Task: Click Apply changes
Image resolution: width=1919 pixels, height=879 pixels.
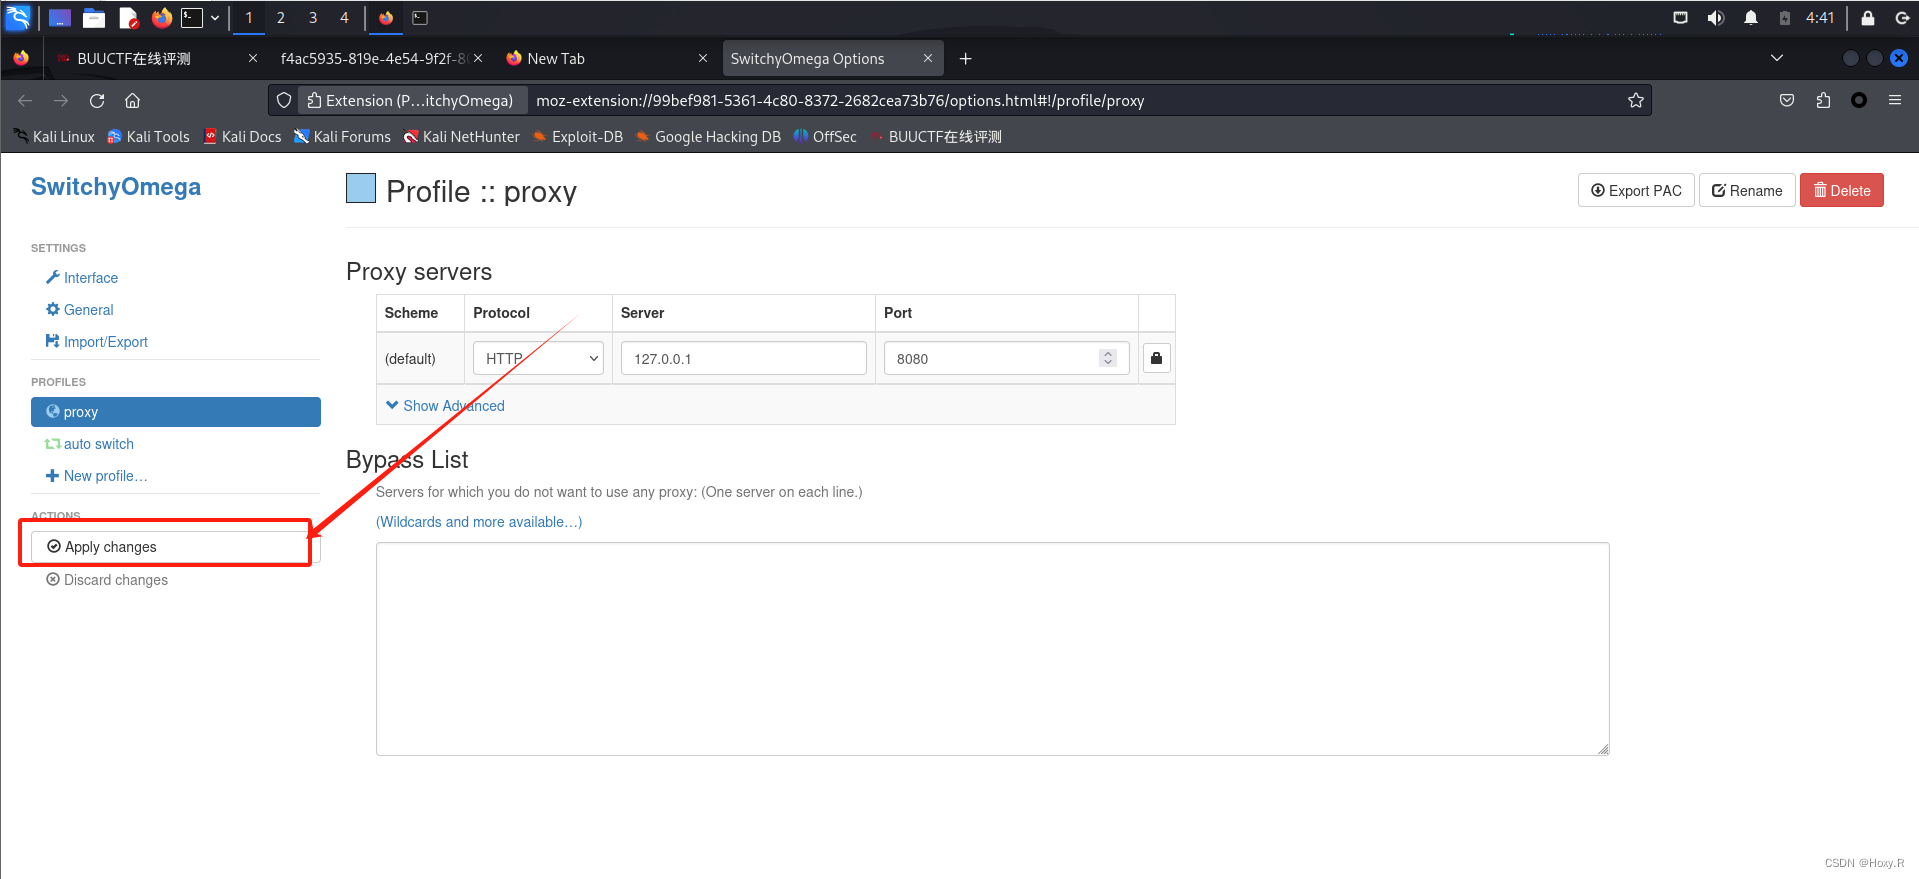Action: coord(176,547)
